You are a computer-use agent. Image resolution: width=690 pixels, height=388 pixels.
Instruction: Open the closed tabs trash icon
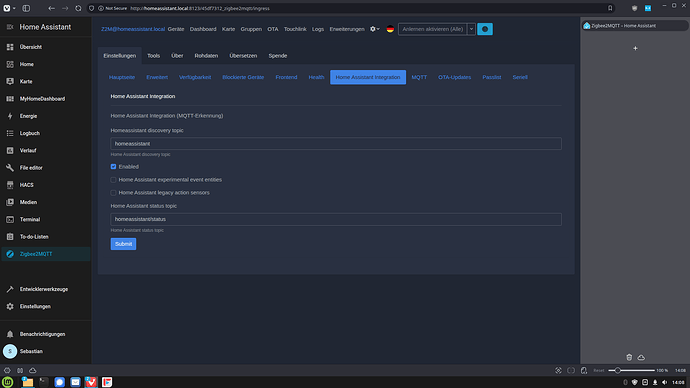[629, 357]
